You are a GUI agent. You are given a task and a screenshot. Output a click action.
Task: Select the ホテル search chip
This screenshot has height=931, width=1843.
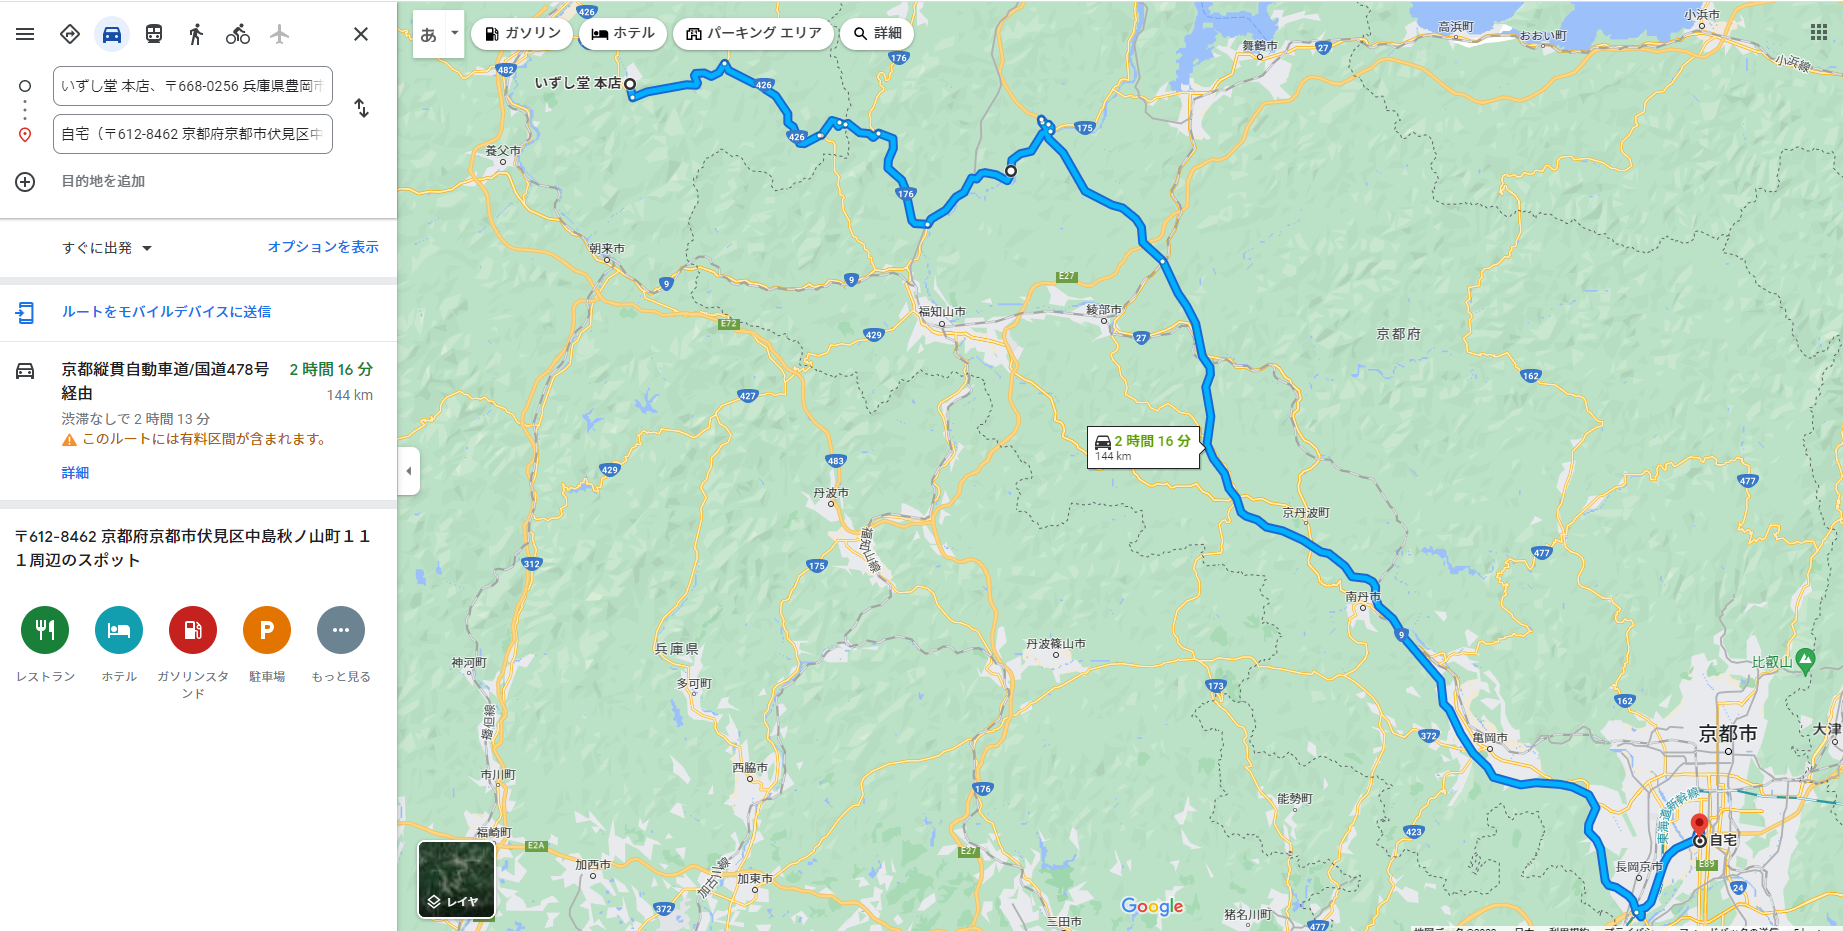623,33
